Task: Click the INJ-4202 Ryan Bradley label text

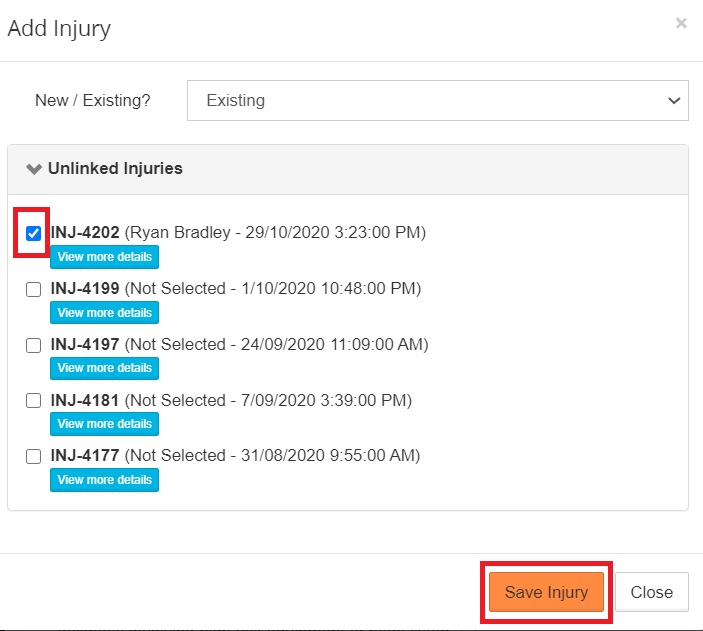Action: click(238, 232)
